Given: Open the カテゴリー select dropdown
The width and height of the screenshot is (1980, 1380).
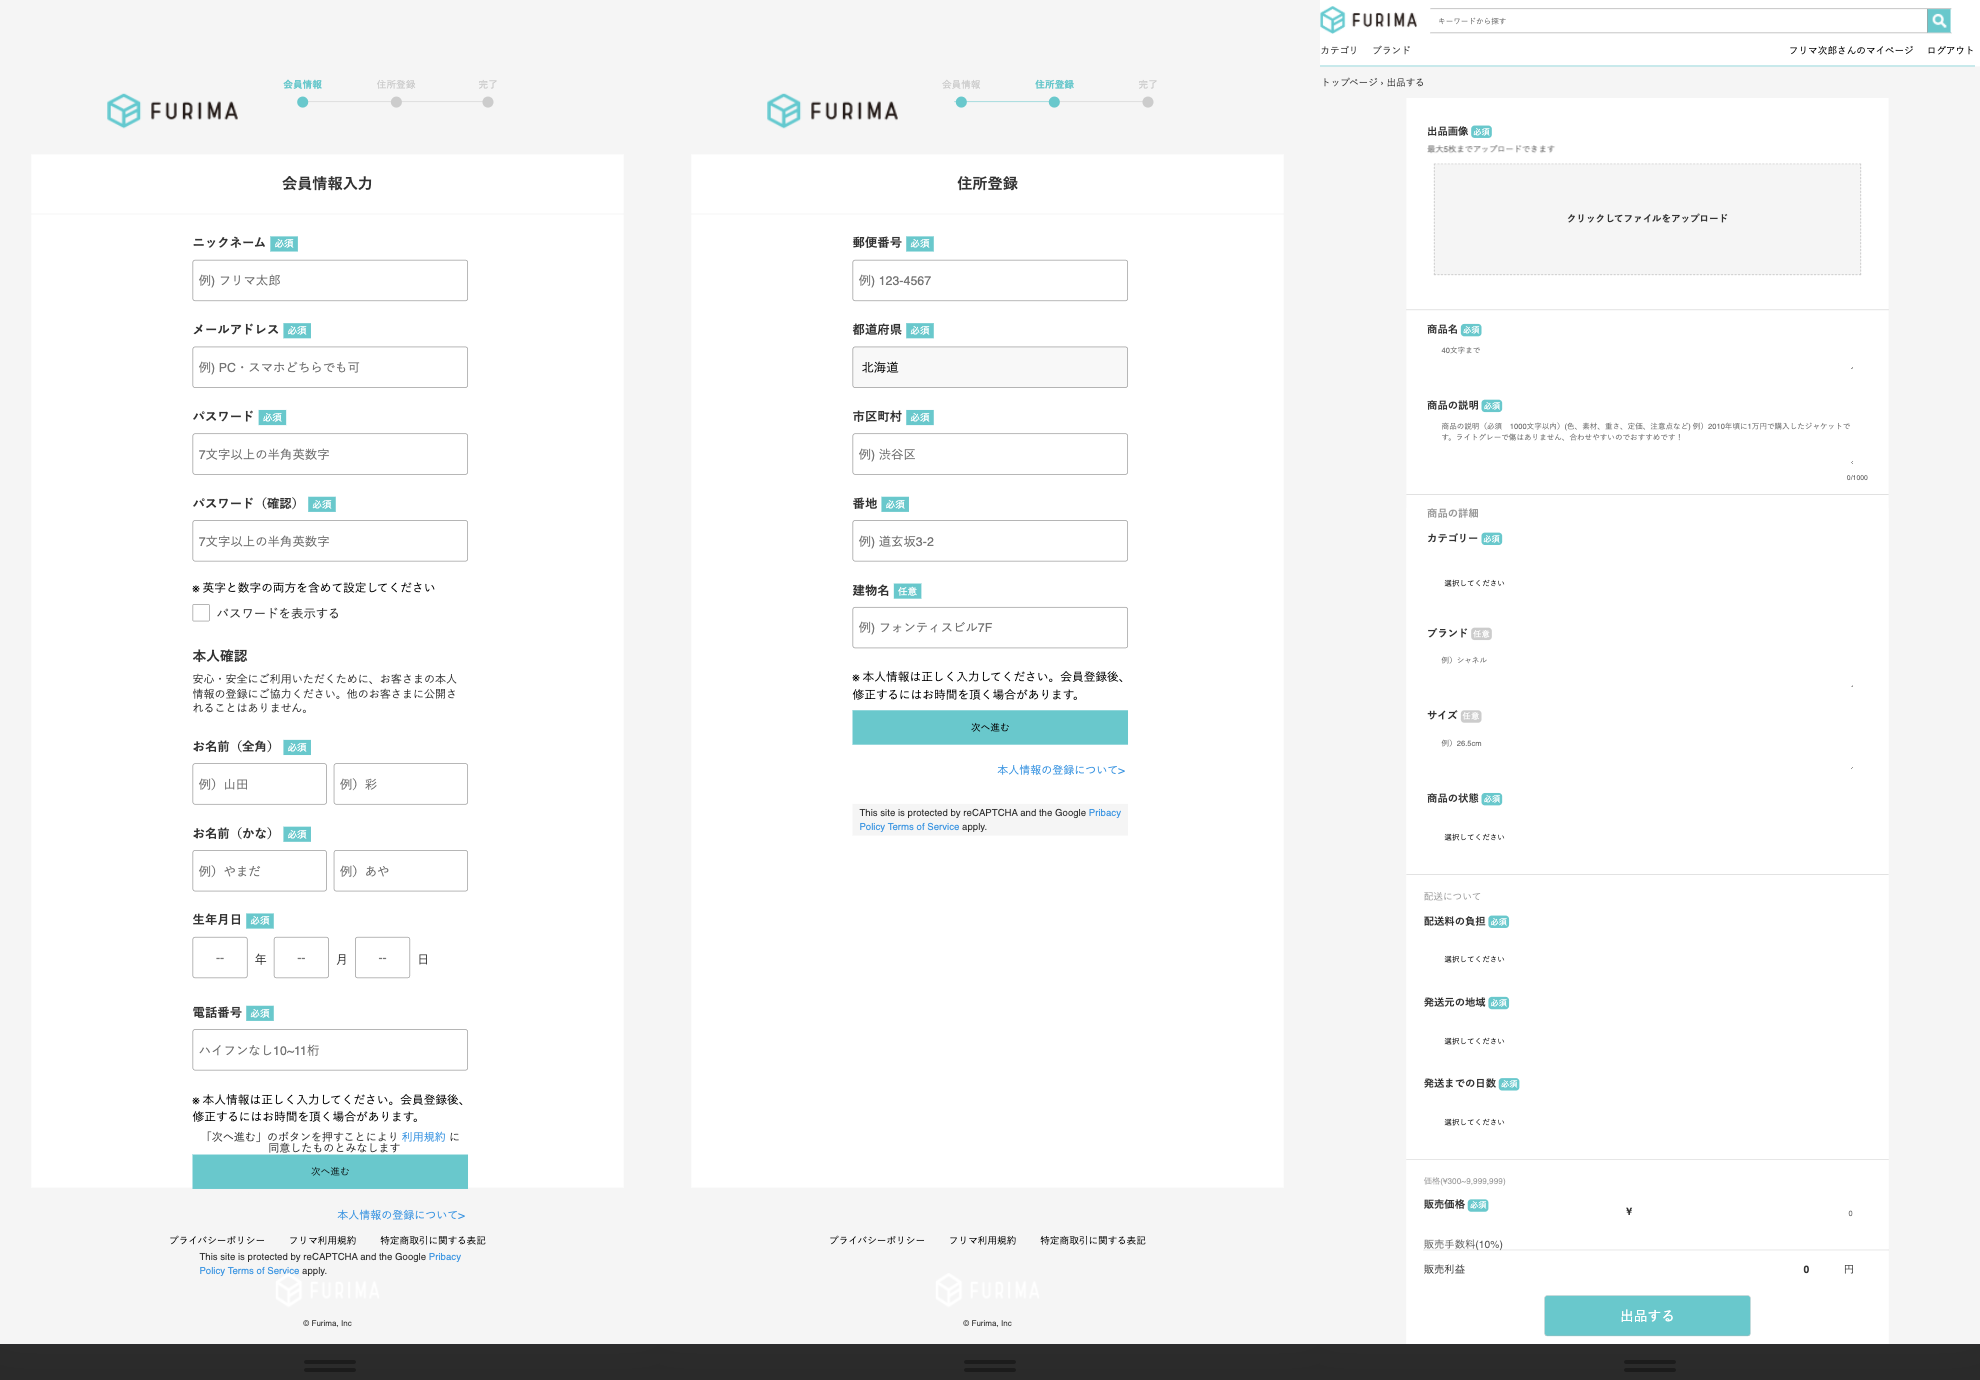Looking at the screenshot, I should click(1474, 583).
